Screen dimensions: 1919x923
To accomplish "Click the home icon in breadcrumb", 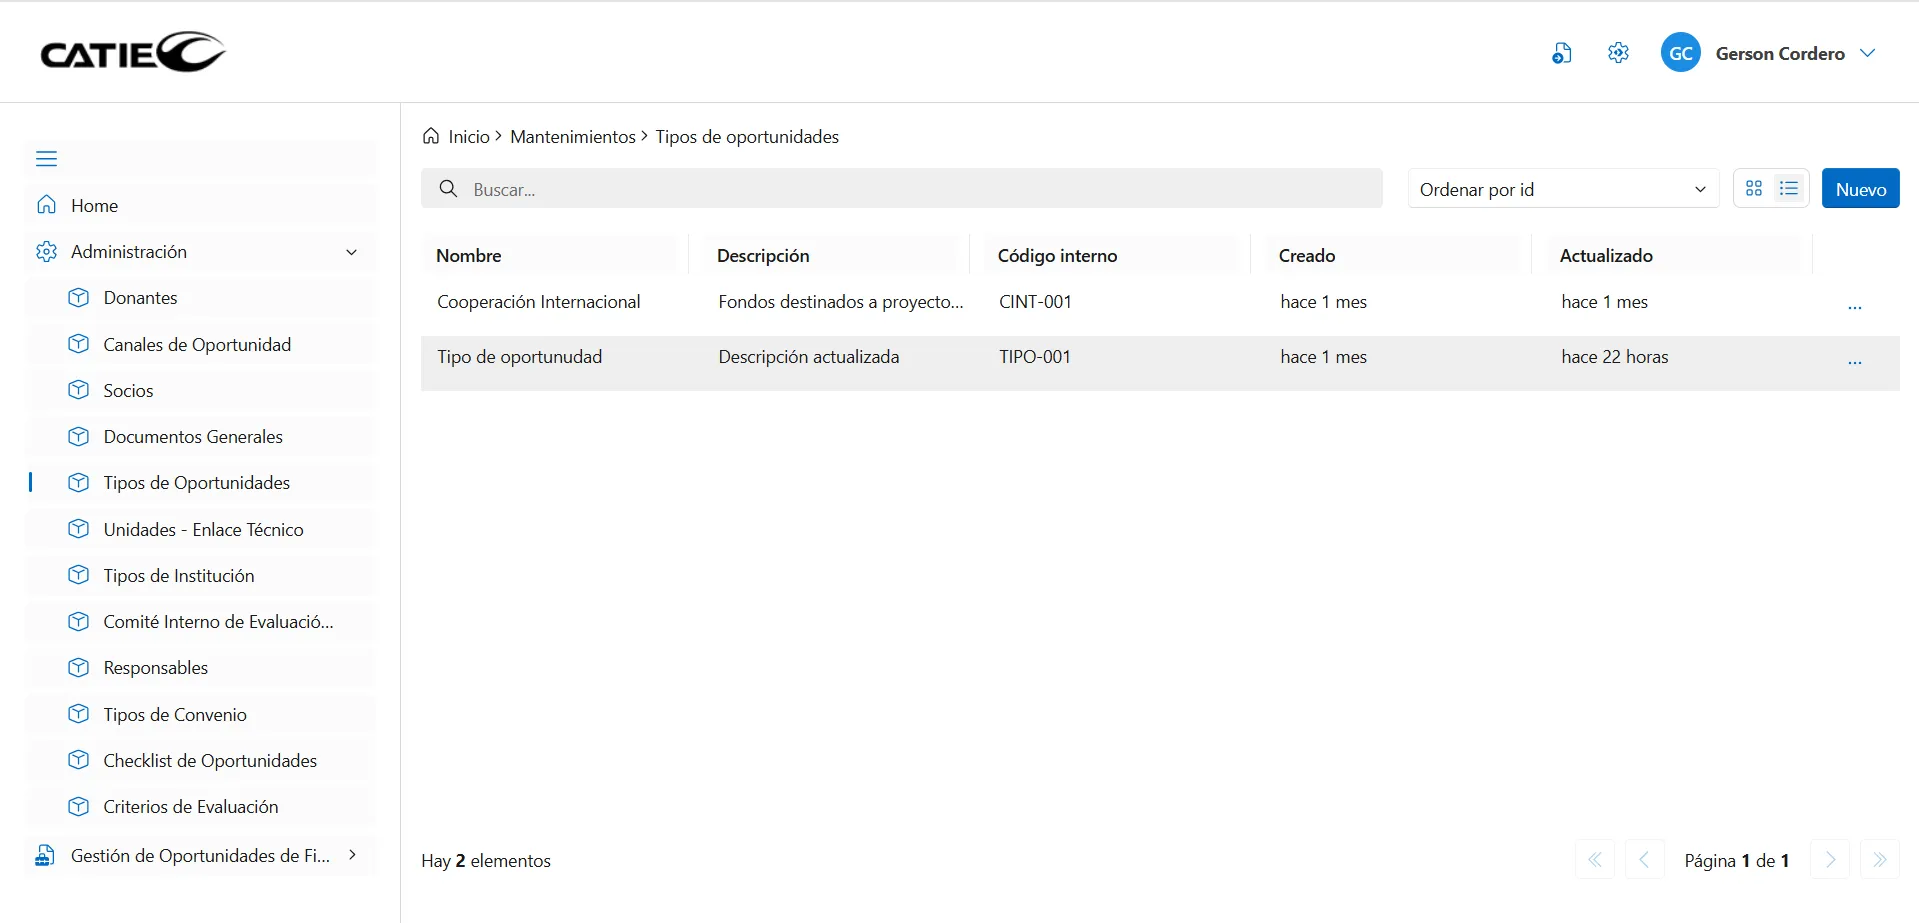I will tap(431, 137).
